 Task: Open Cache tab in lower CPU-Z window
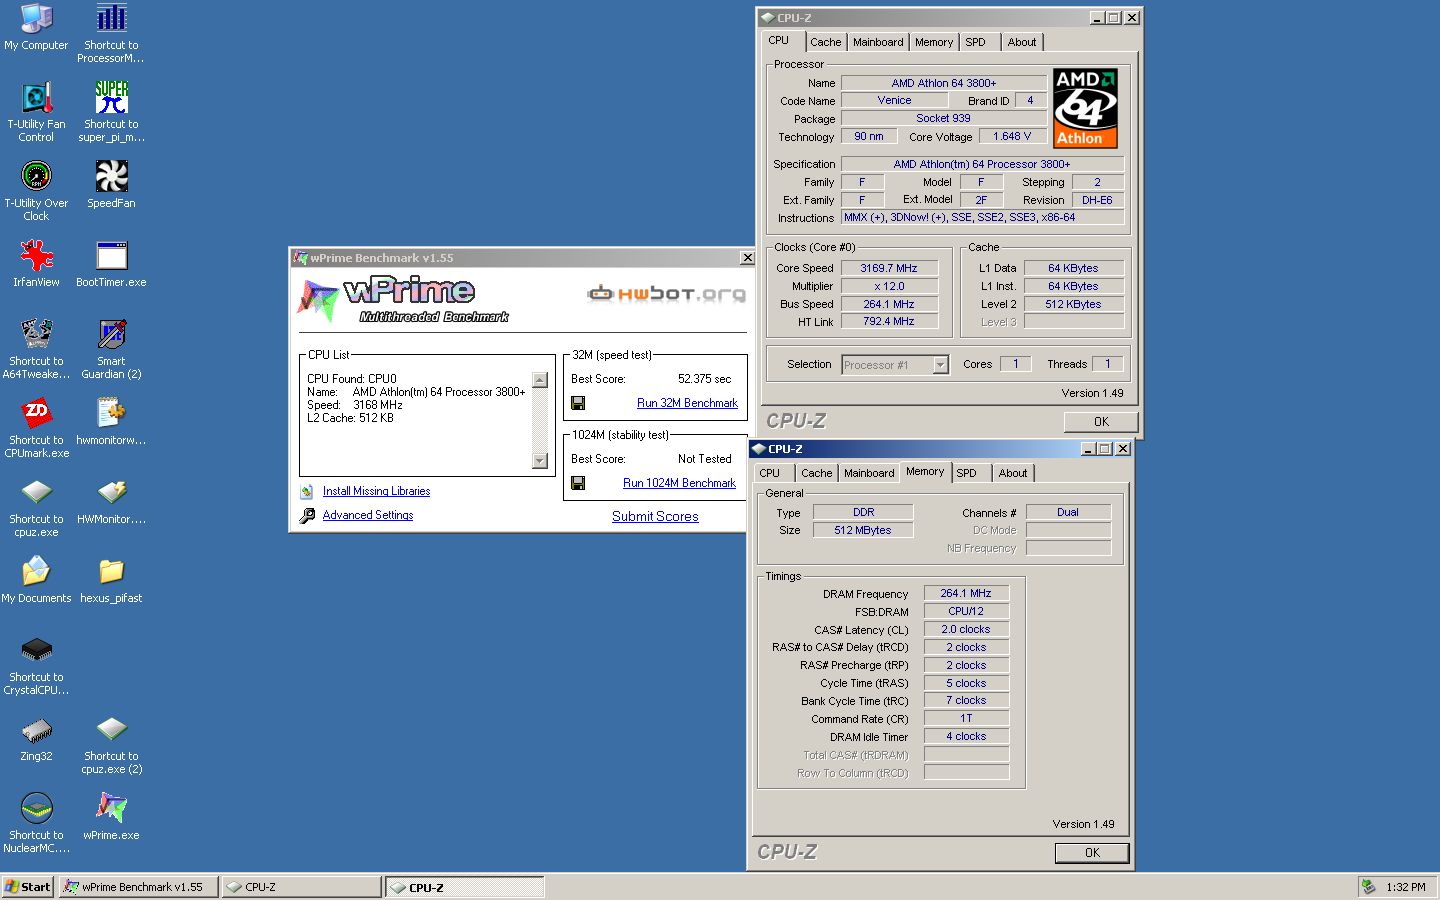point(816,473)
